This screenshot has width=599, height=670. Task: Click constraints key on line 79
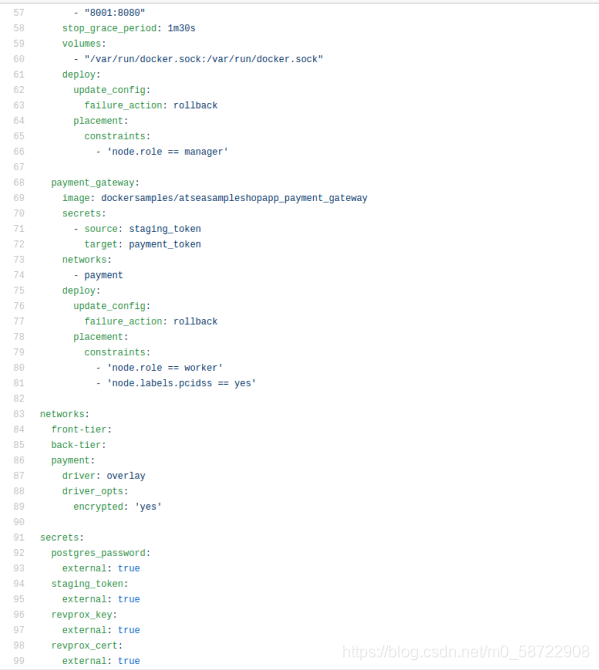pos(115,353)
